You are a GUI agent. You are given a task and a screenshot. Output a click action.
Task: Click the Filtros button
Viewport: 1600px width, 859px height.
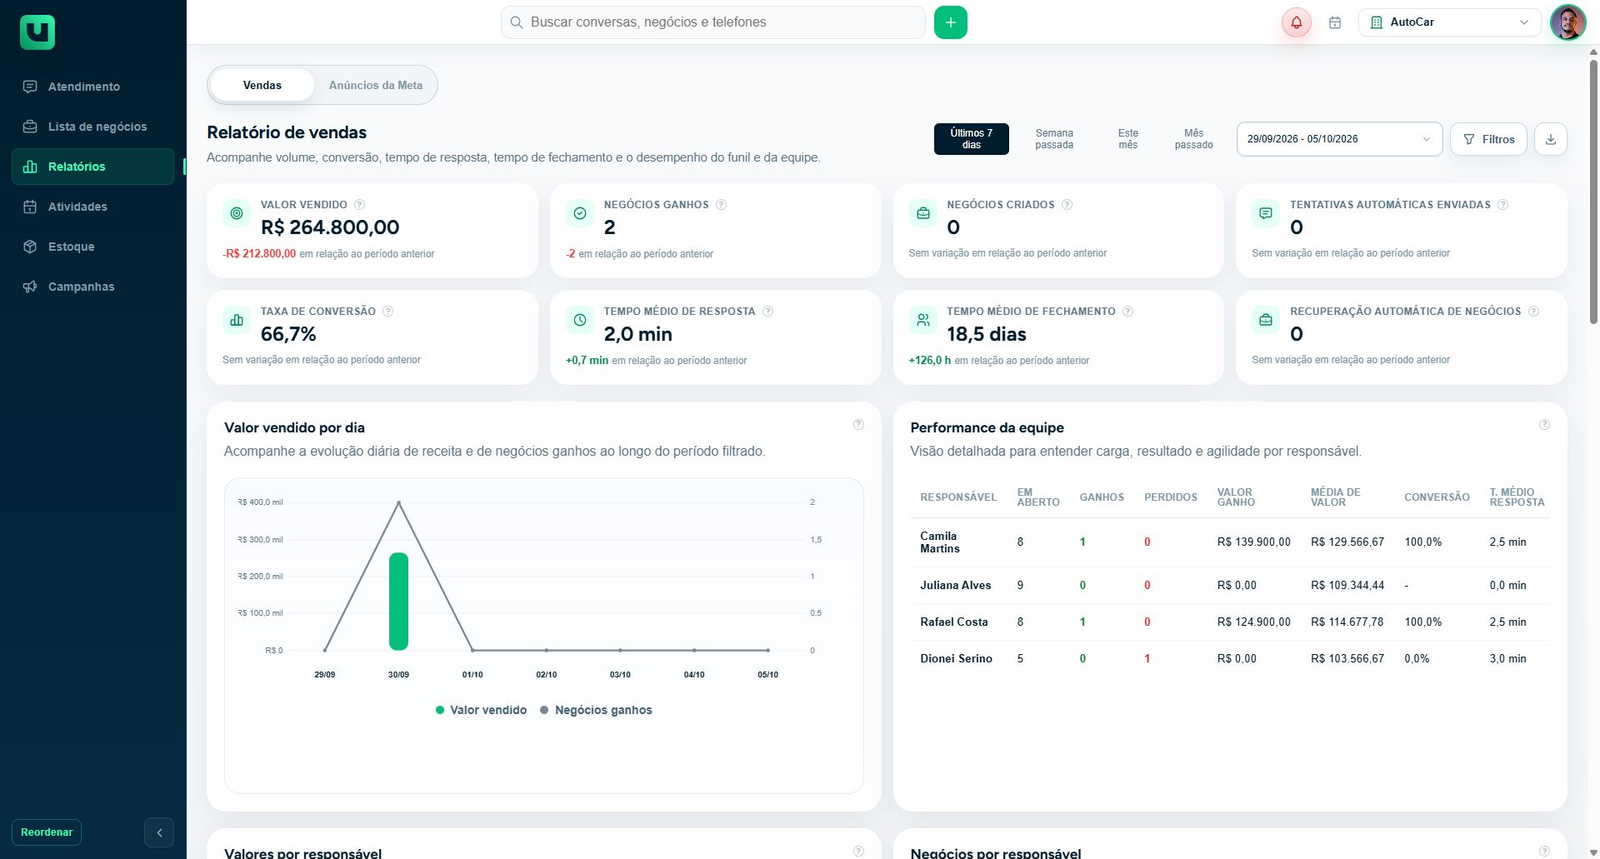[x=1488, y=139]
